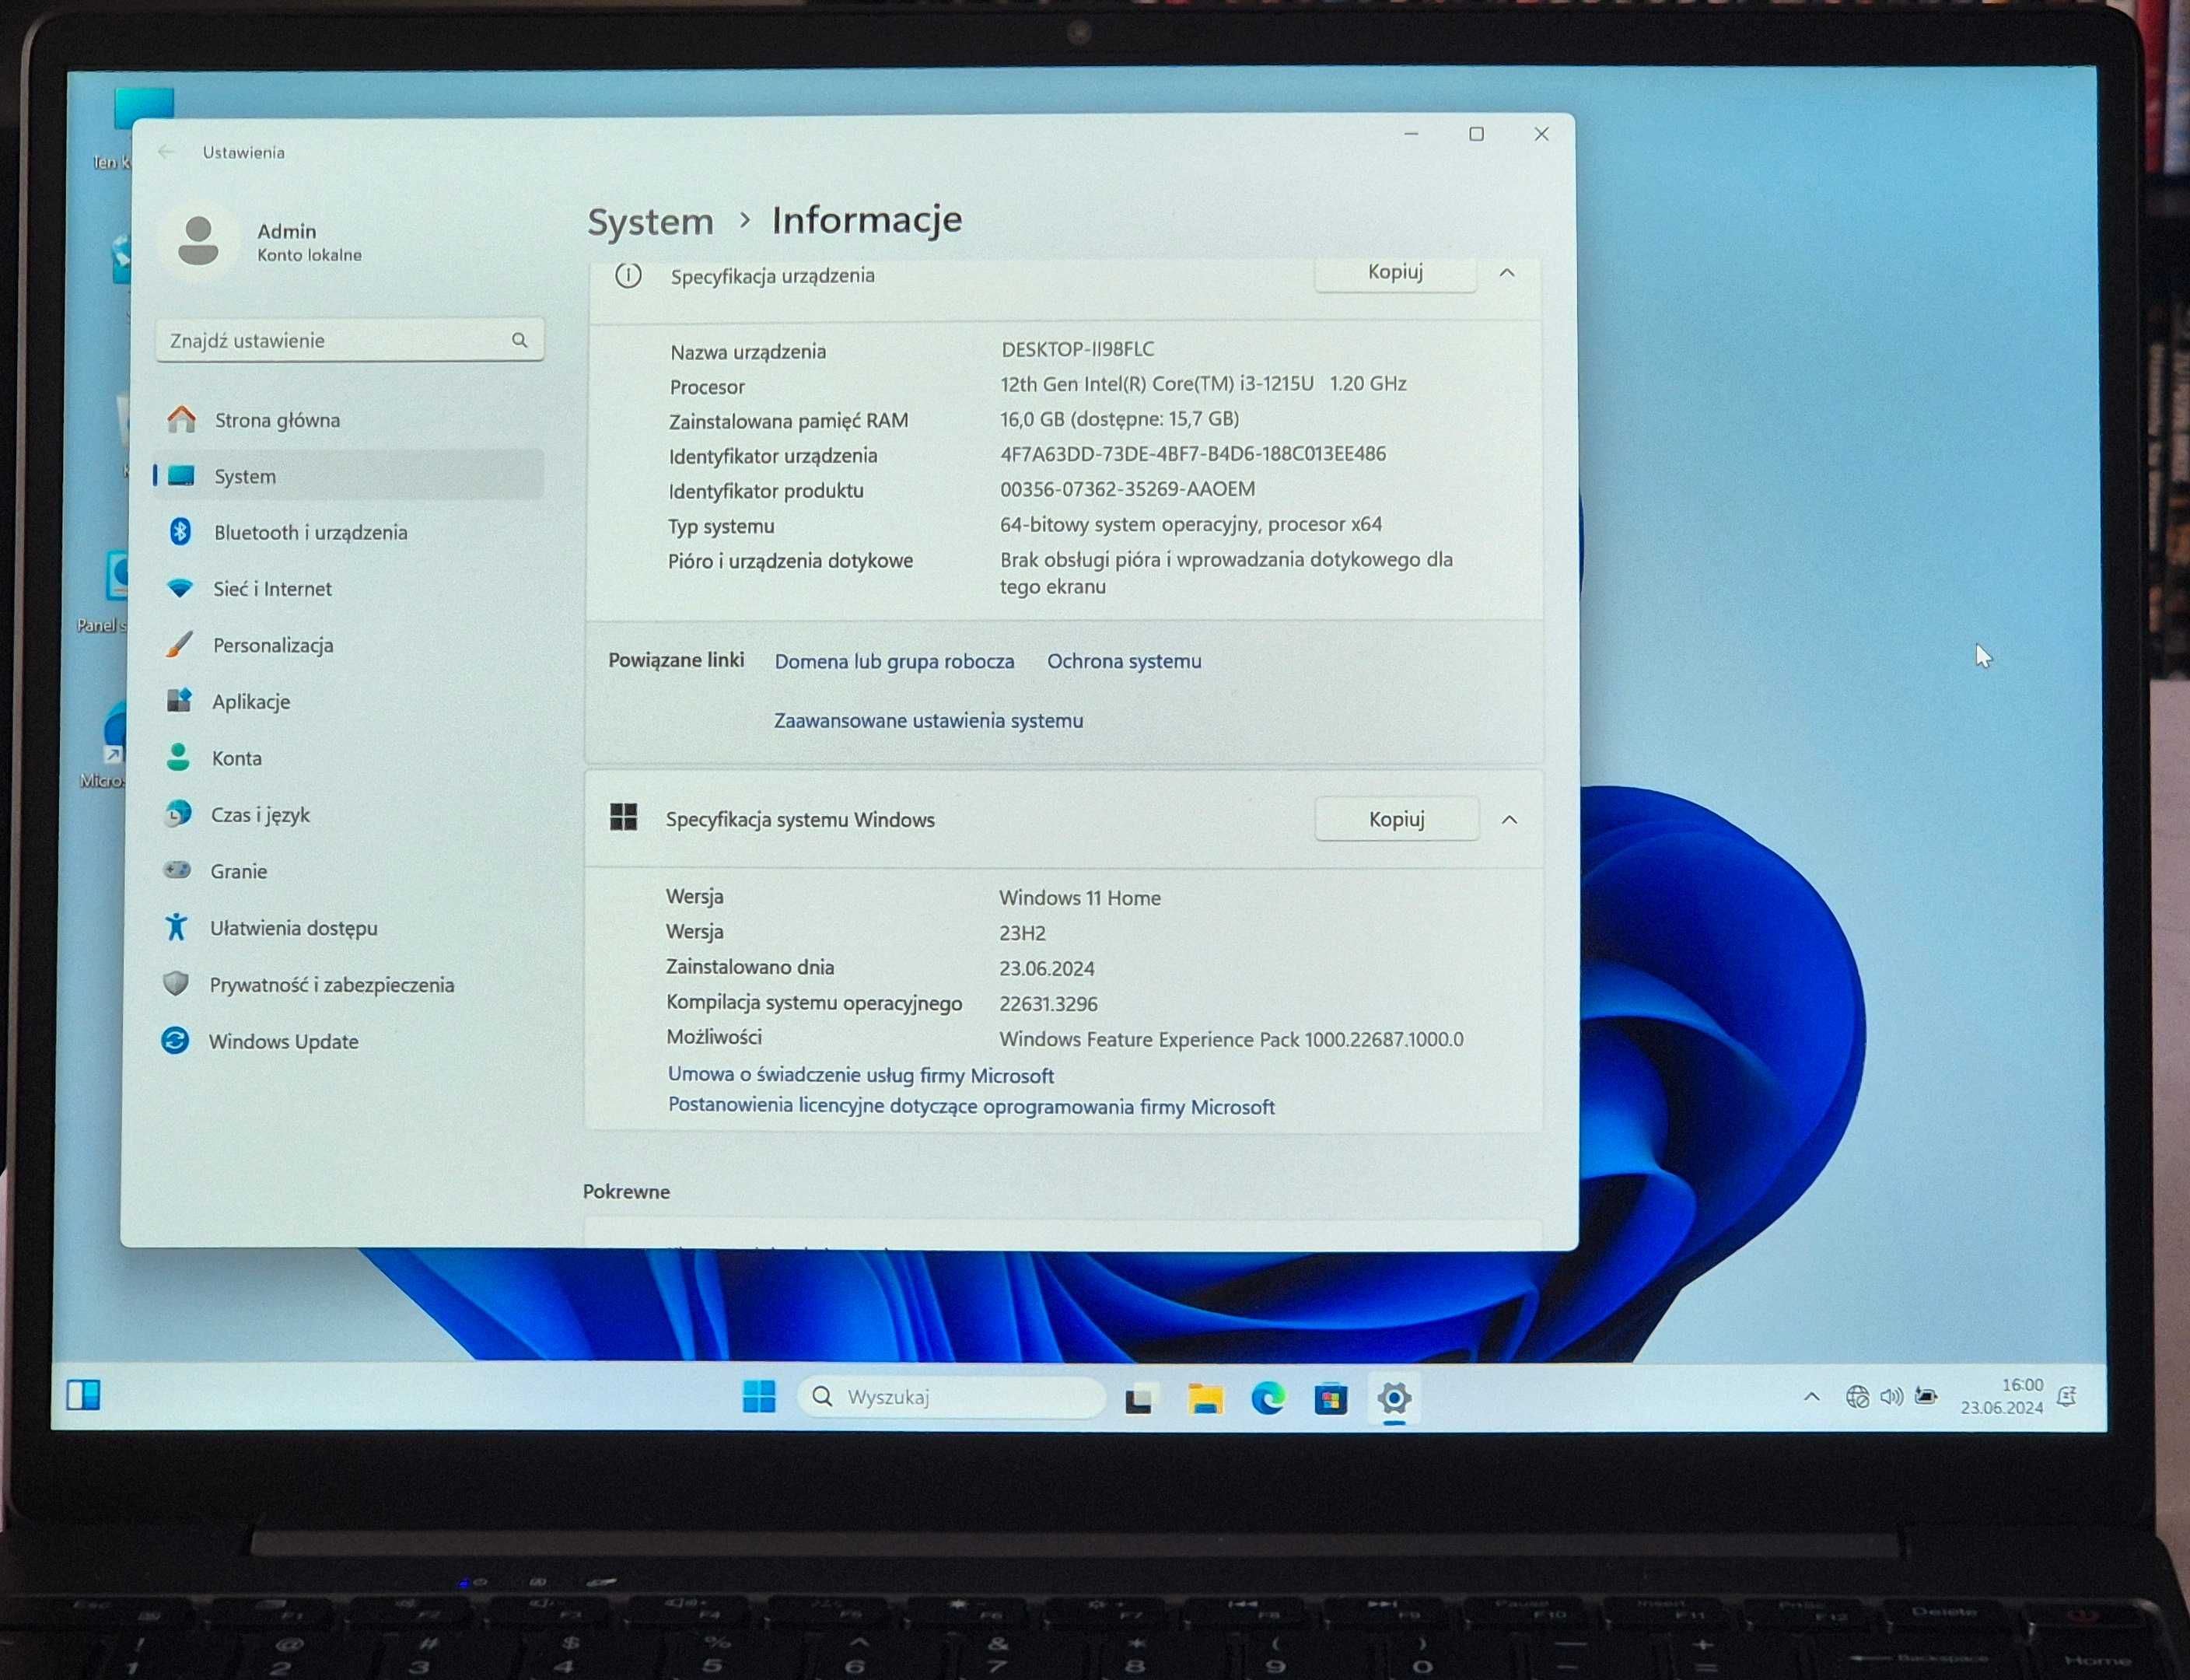Click the taskbar Wyszukaj search box
2190x1680 pixels.
coord(950,1397)
